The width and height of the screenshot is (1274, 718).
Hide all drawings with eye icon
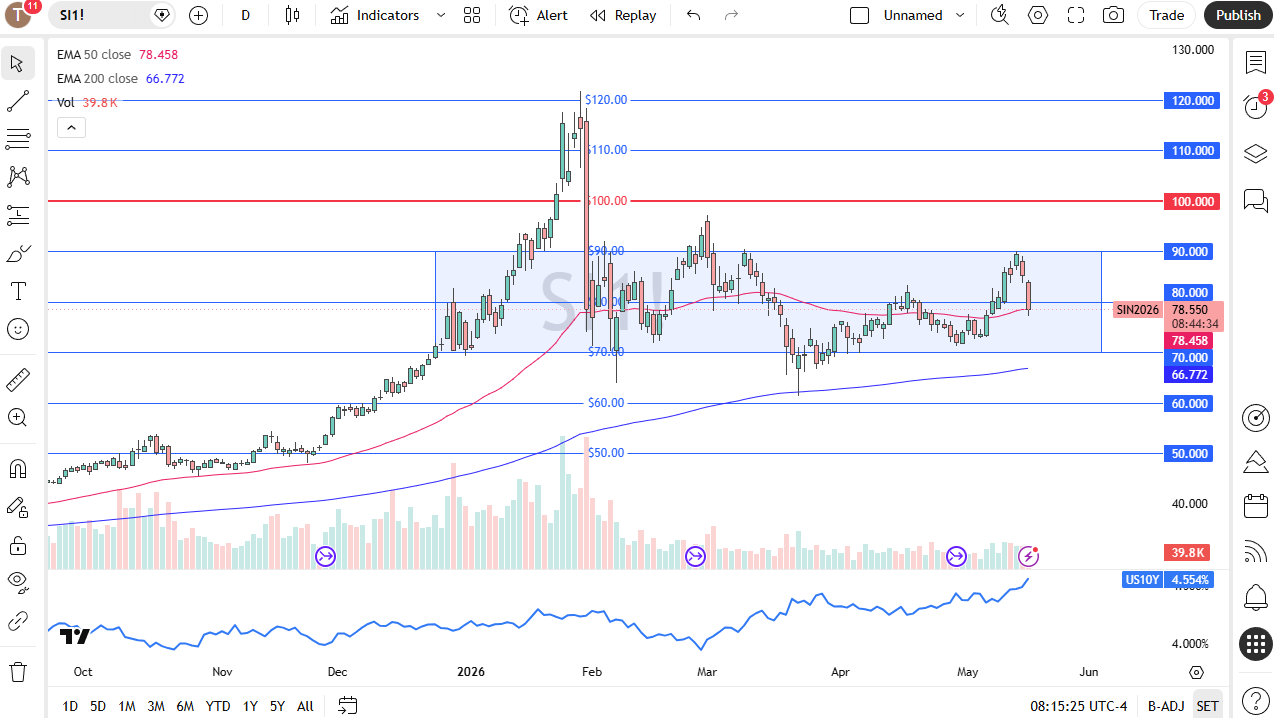tap(17, 583)
